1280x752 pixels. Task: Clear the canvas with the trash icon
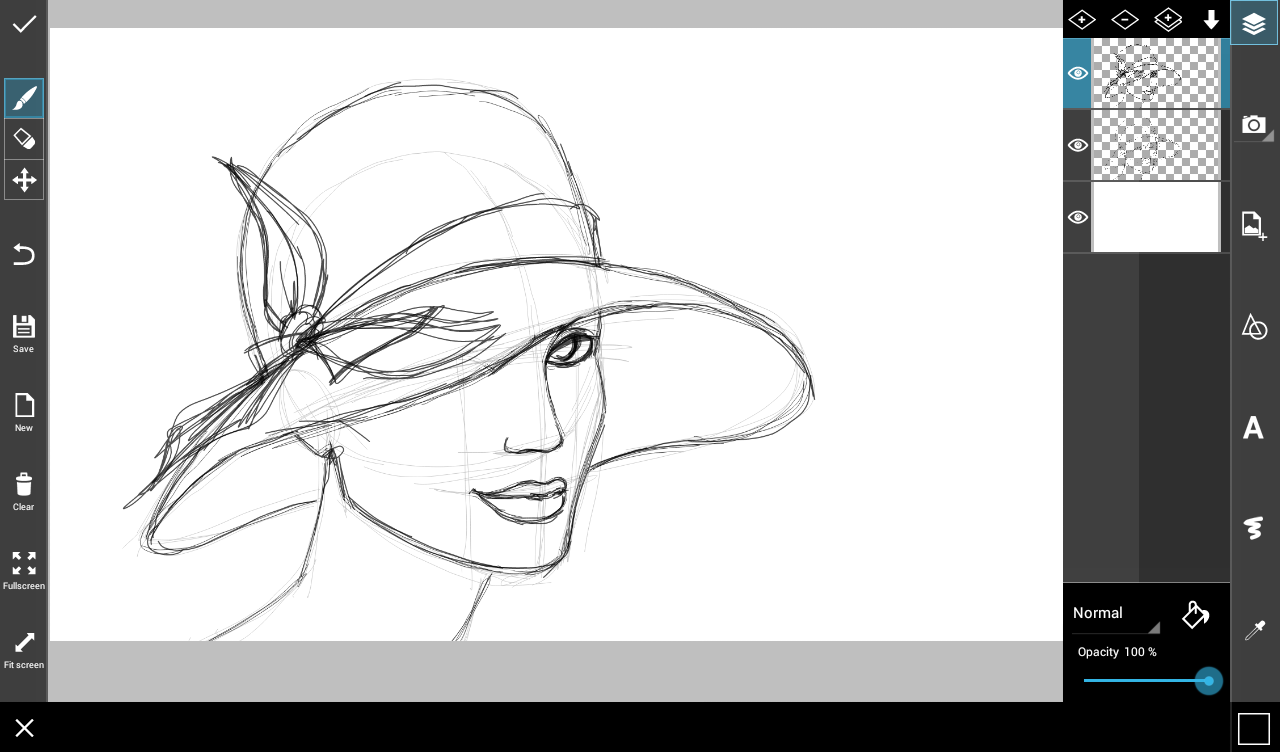point(24,492)
